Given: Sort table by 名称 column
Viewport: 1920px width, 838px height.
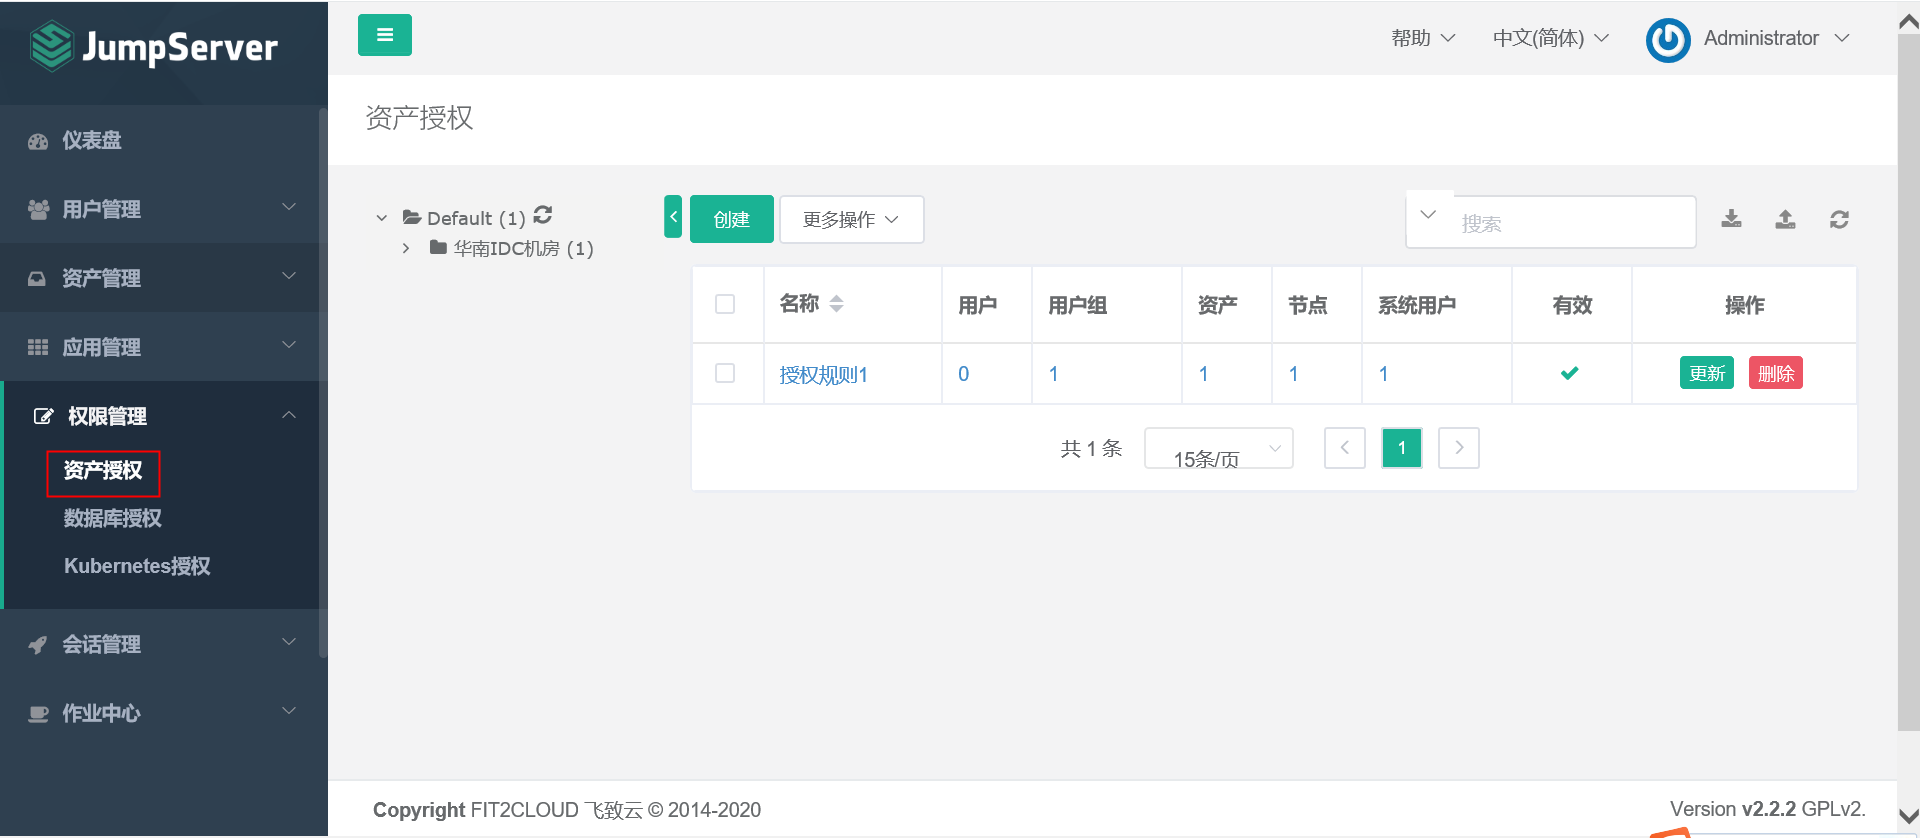Looking at the screenshot, I should [836, 304].
